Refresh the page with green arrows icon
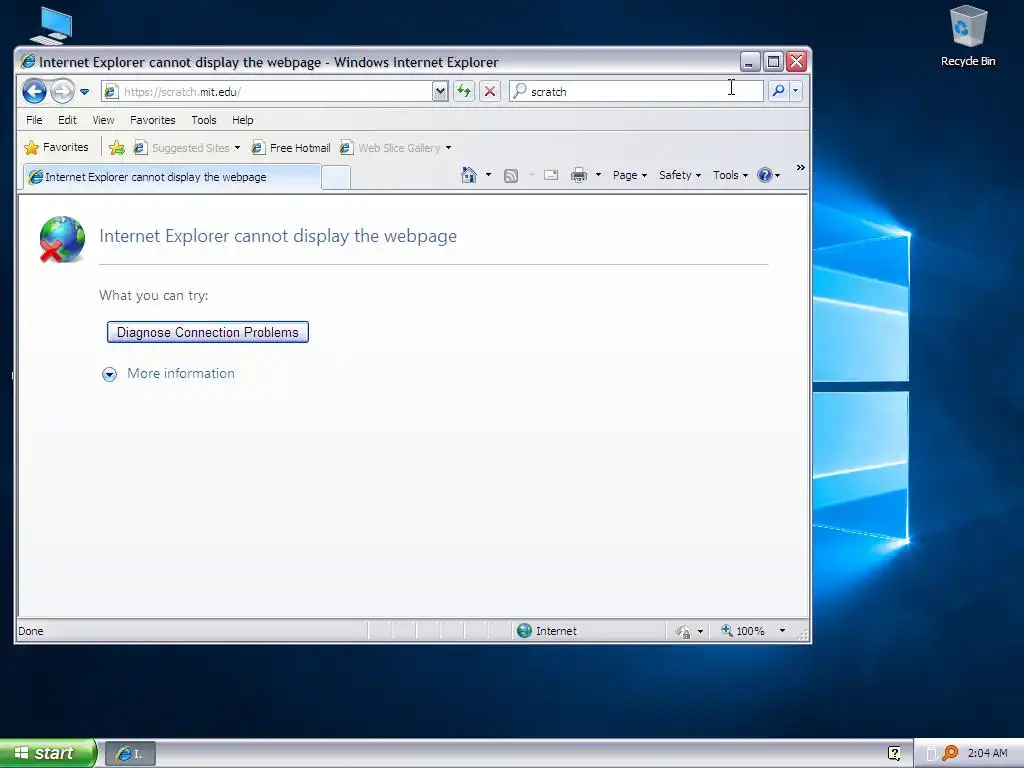 [464, 91]
